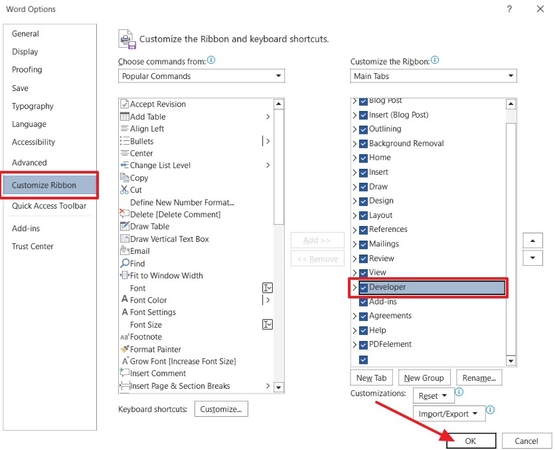Click the info icon next to Reset
The width and height of the screenshot is (555, 450).
pyautogui.click(x=459, y=392)
